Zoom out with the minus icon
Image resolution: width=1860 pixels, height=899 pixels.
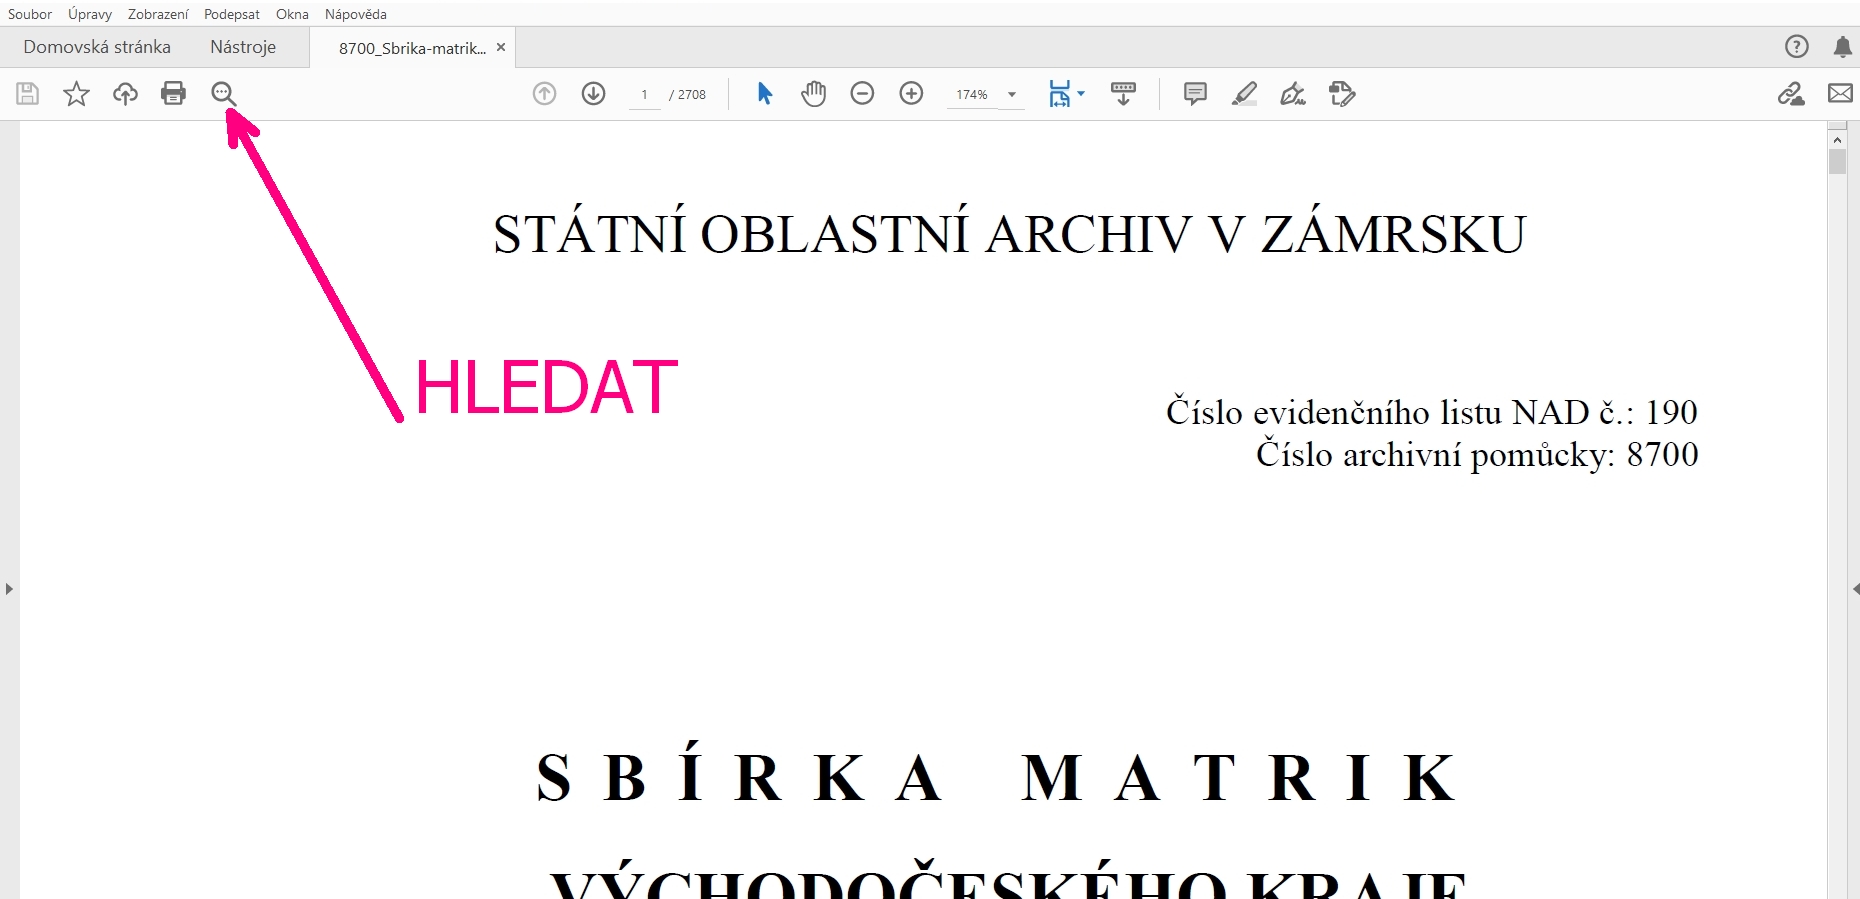(862, 94)
